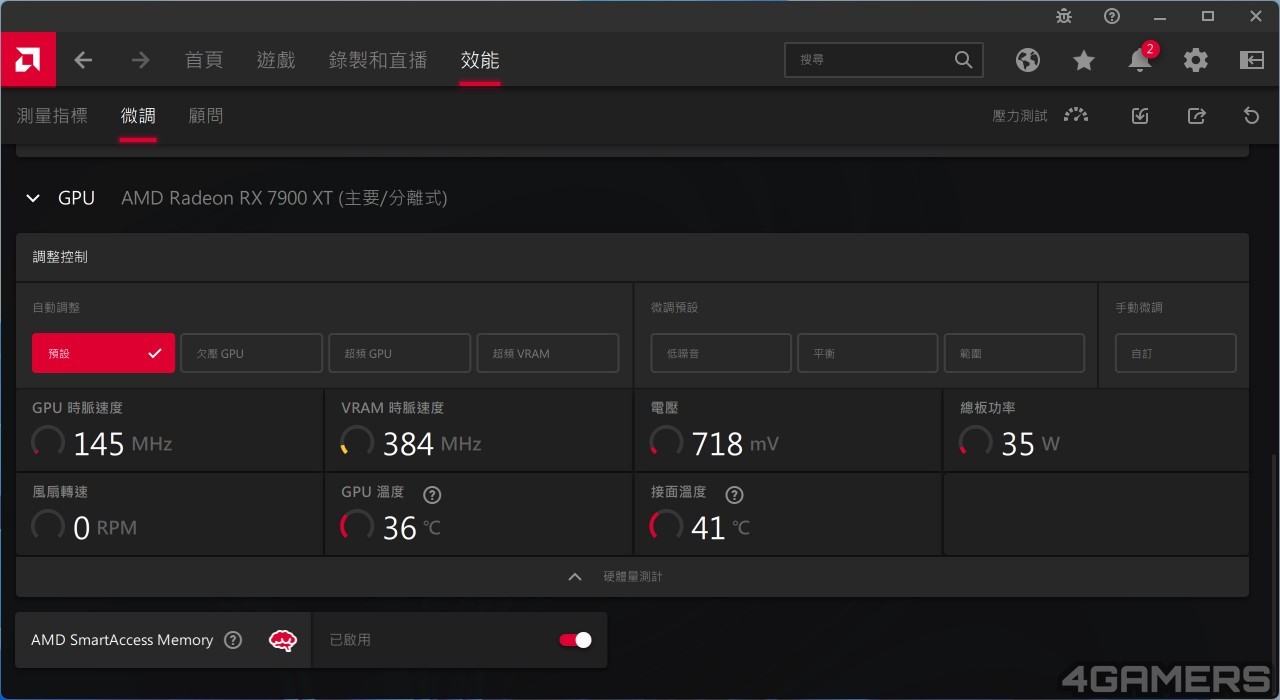This screenshot has width=1280, height=700.
Task: Select the 超頻 GPU overclock option
Action: (x=399, y=353)
